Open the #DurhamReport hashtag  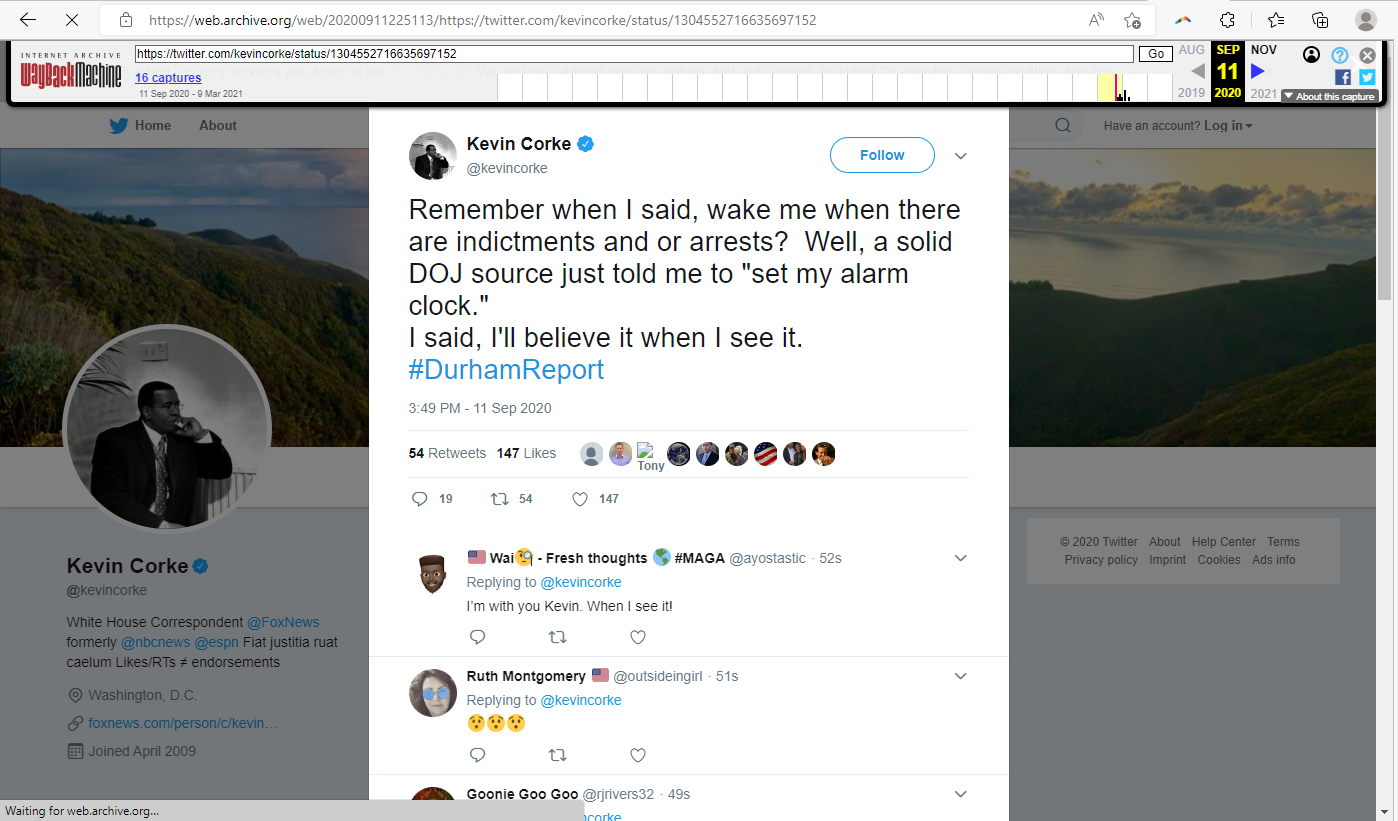(506, 370)
